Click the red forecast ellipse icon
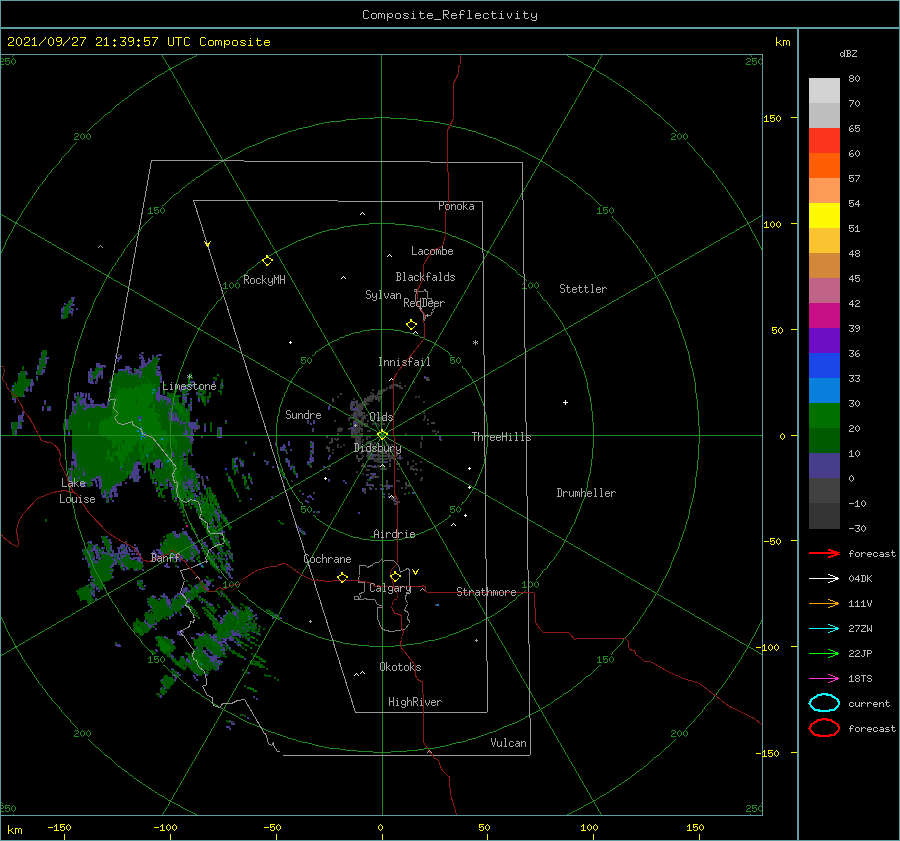 tap(824, 728)
